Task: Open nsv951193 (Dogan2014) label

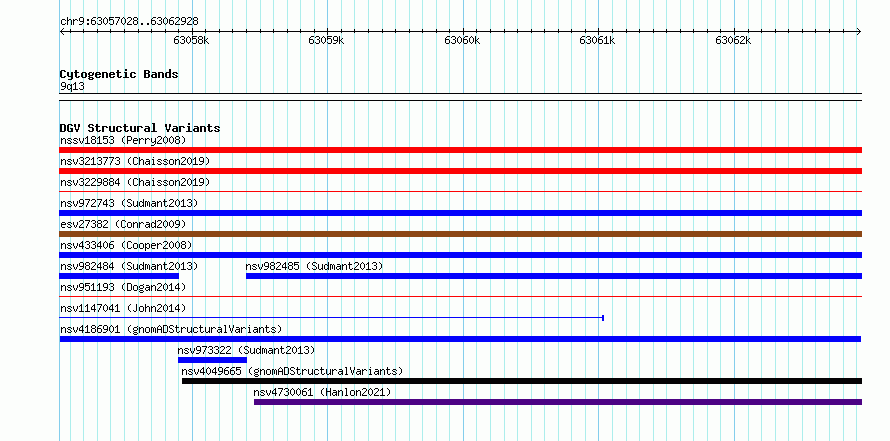Action: (x=123, y=287)
